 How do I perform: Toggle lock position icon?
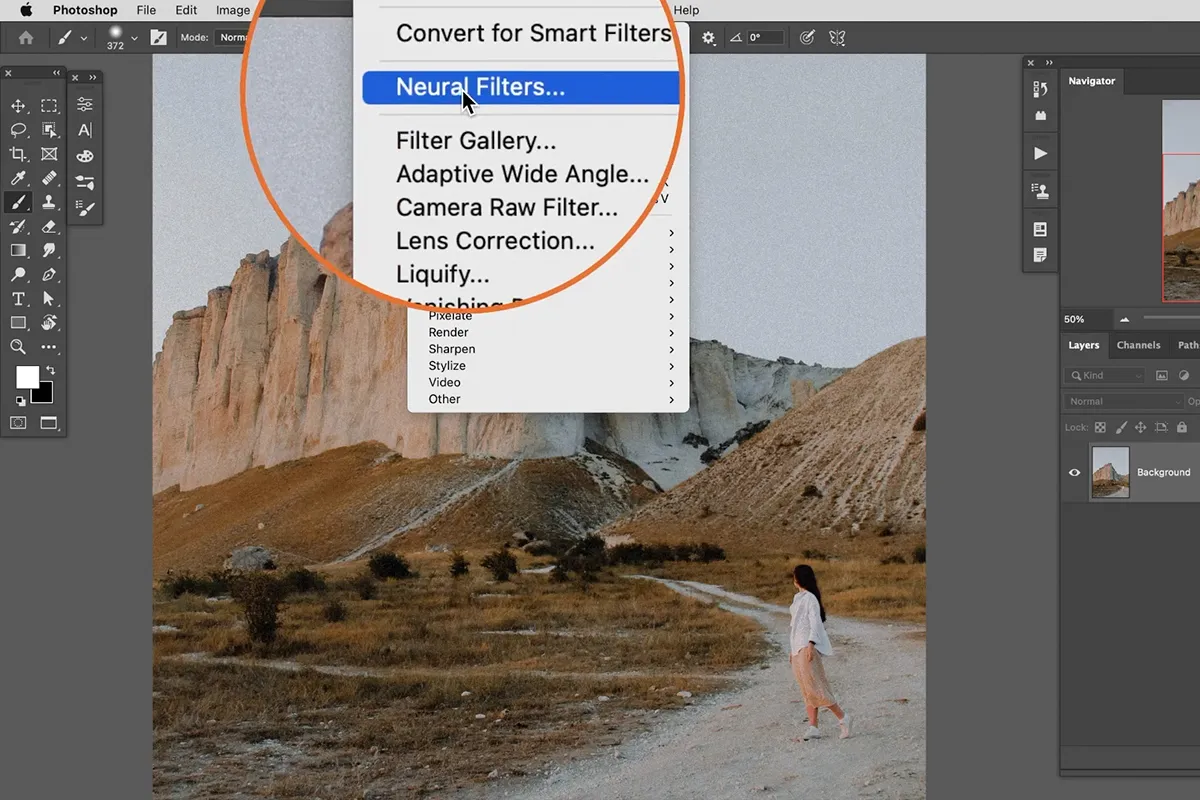click(1141, 427)
